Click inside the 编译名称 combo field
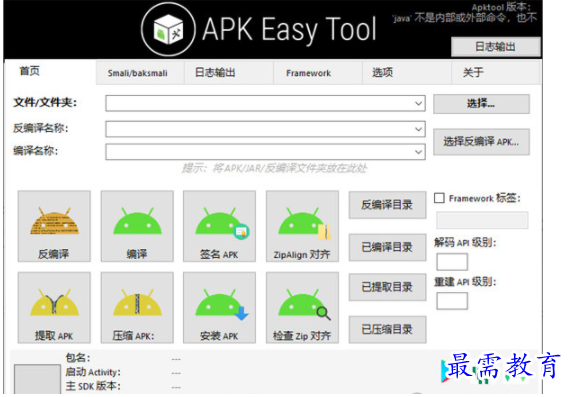The width and height of the screenshot is (569, 397). [265, 152]
